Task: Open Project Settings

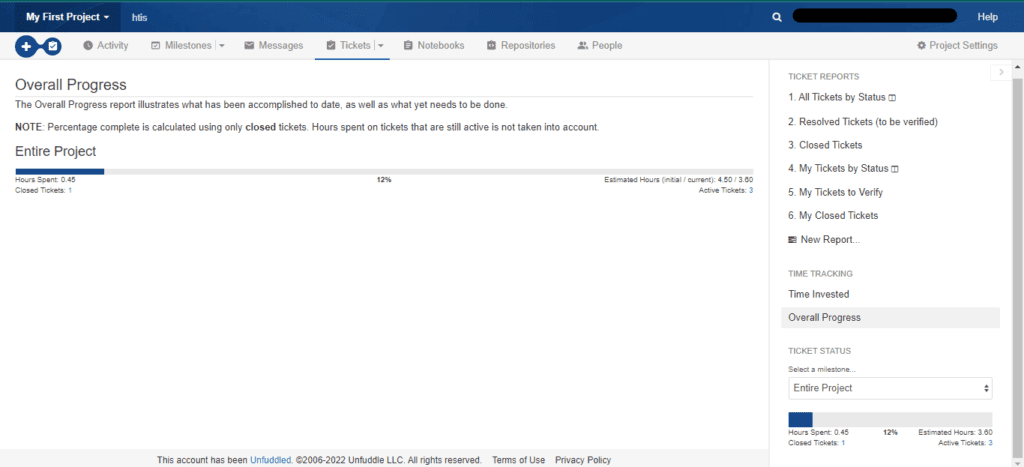Action: click(957, 46)
